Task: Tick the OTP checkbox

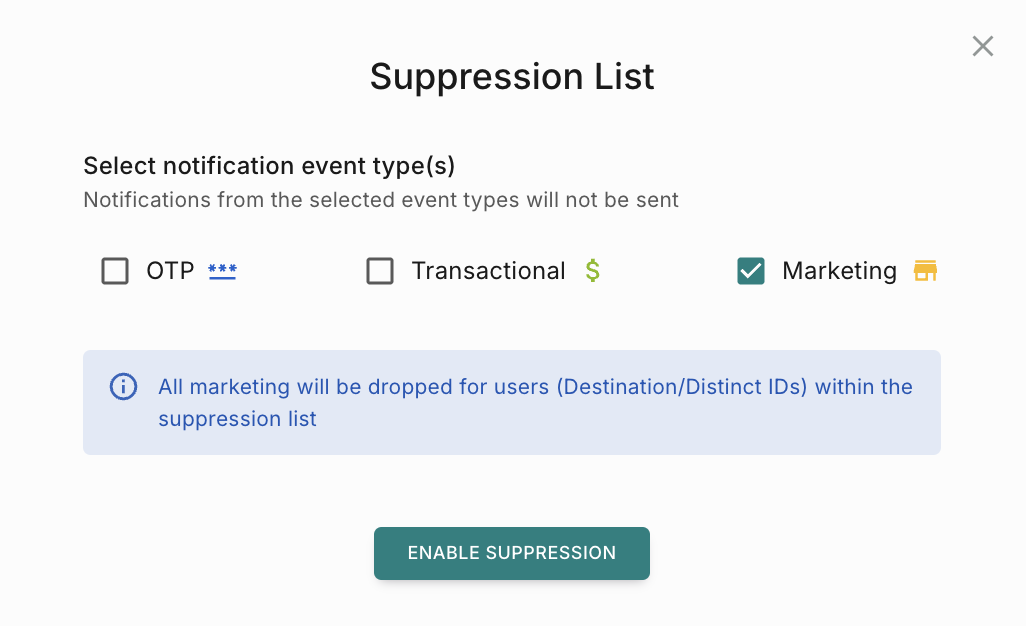Action: pyautogui.click(x=115, y=271)
